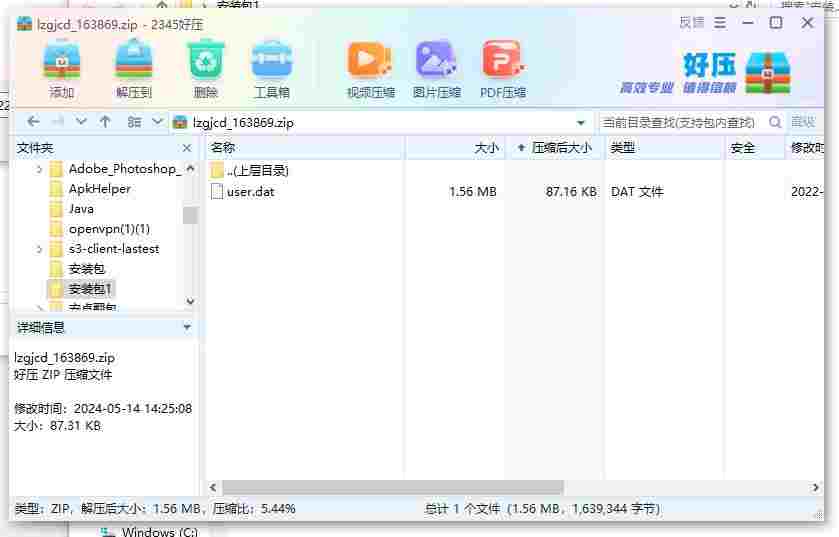Viewport: 839px width, 537px height.
Task: Sort by 安全 column header
Action: (755, 148)
